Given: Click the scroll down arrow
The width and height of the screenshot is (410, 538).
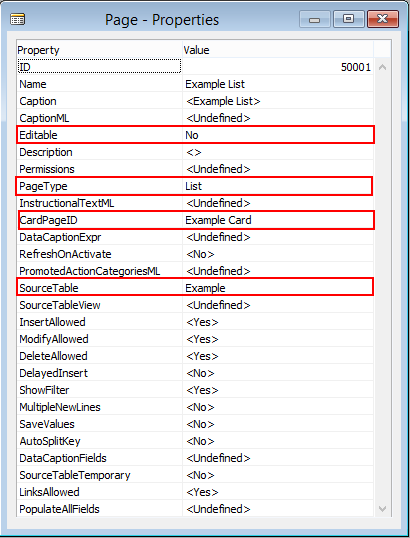Looking at the screenshot, I should (x=382, y=508).
